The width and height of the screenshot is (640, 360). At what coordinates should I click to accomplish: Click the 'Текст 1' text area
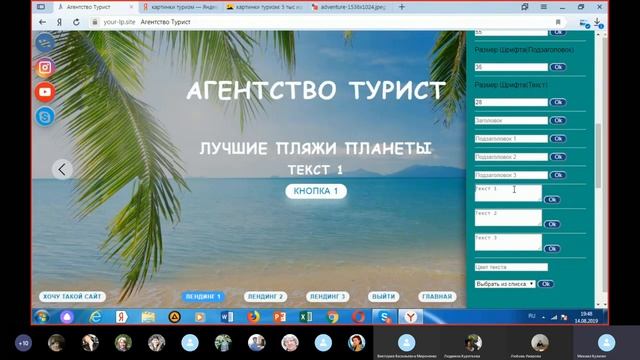coord(508,193)
